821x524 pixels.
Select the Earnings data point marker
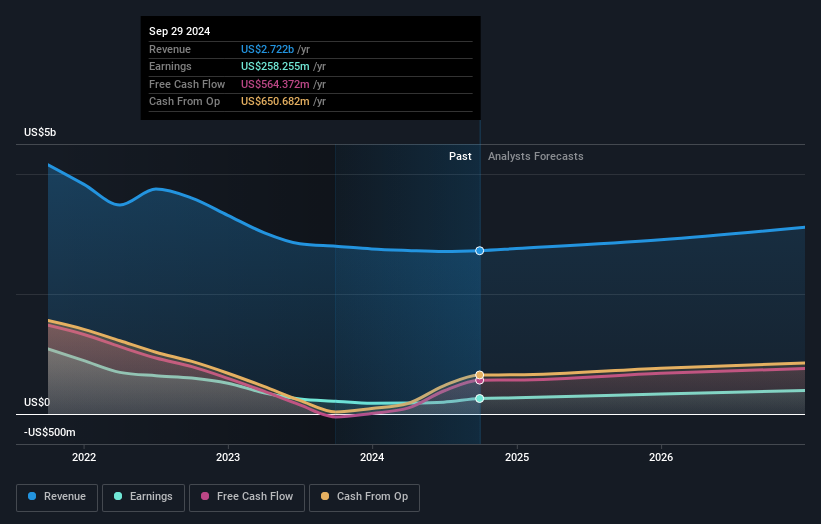coord(480,398)
